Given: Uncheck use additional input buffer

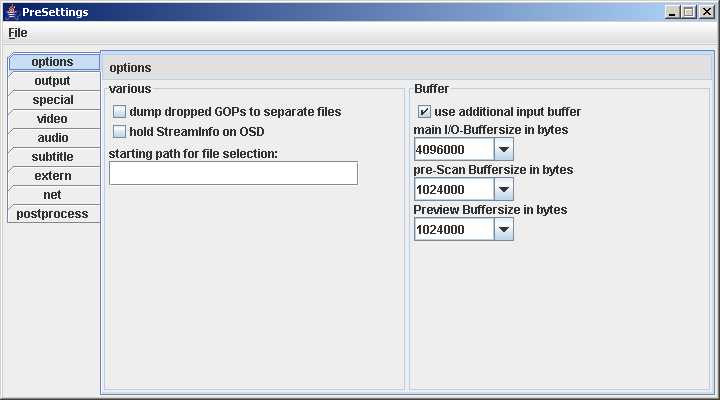Looking at the screenshot, I should point(424,112).
